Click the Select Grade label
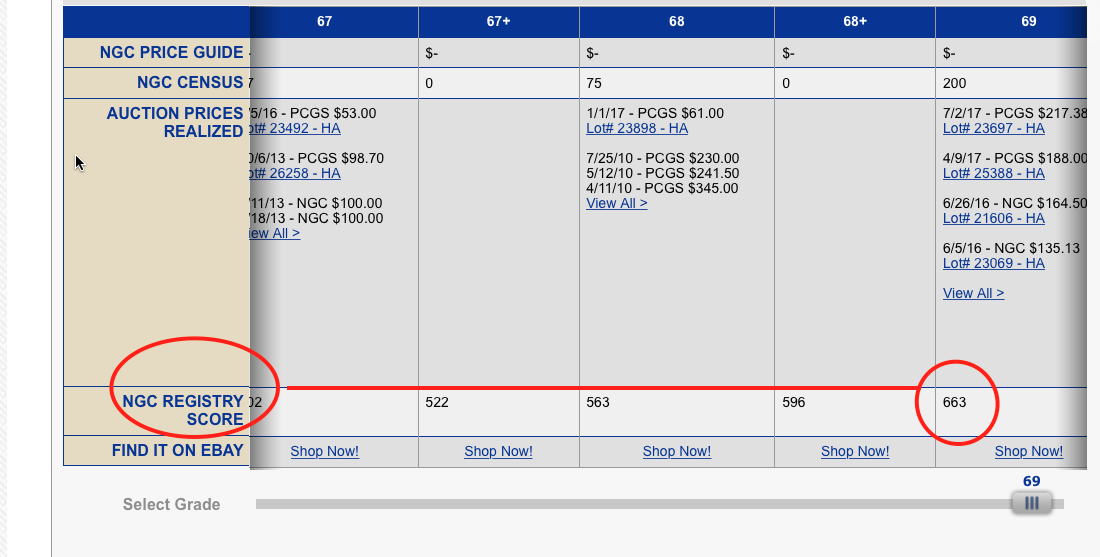This screenshot has width=1100, height=557. tap(171, 504)
